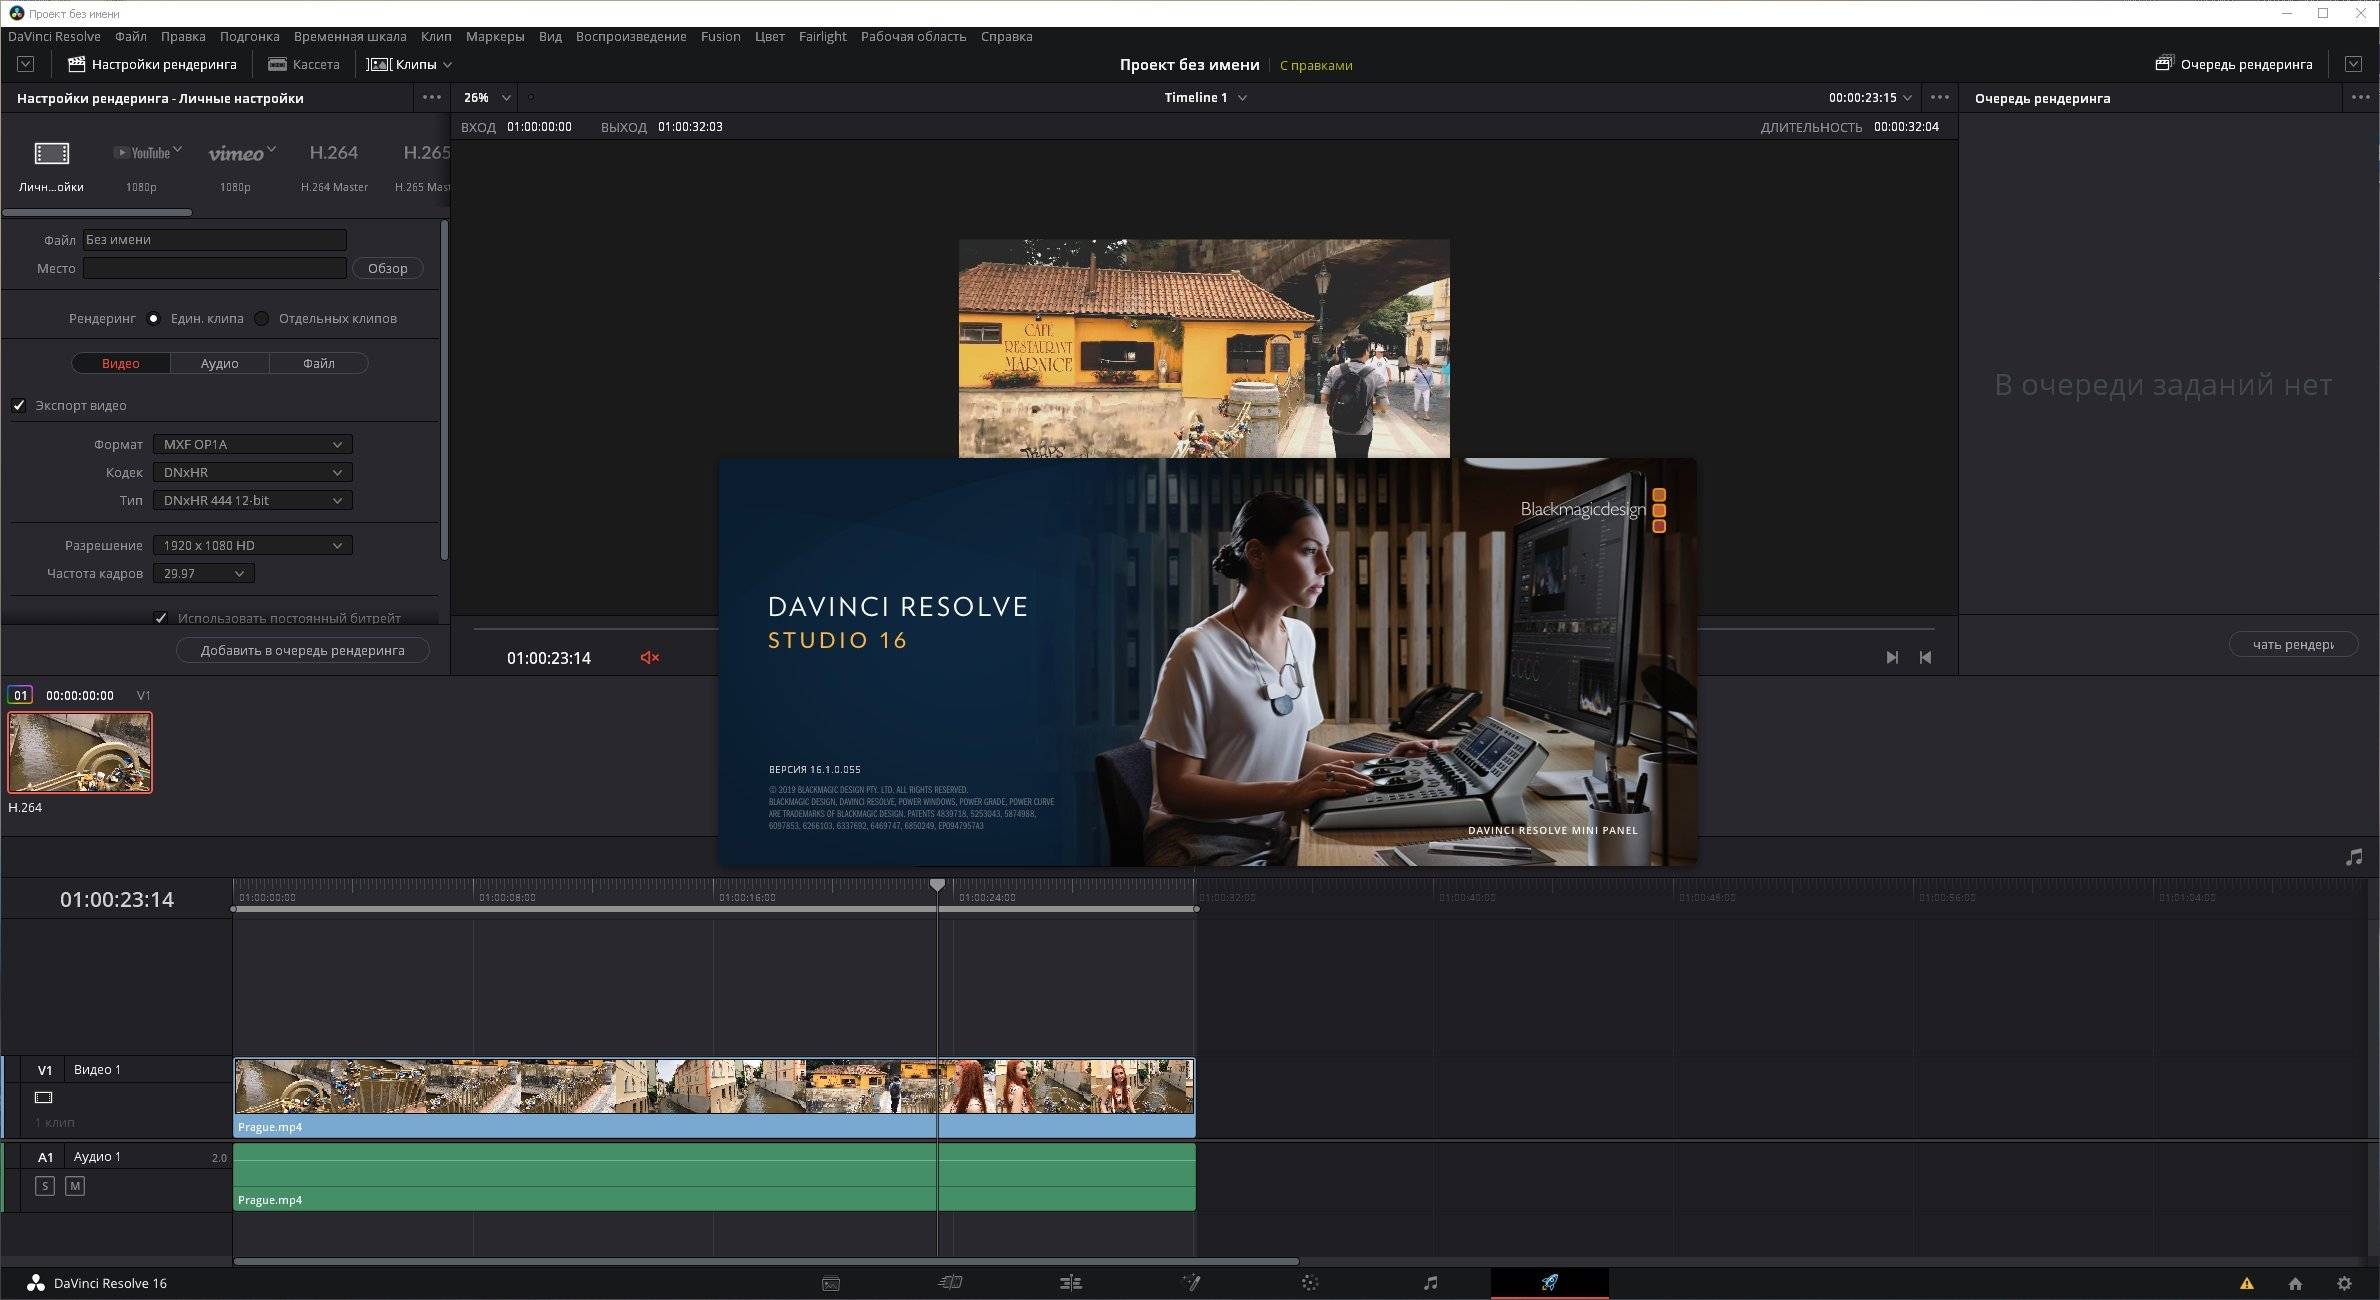Open the Временная шкала menu
Viewport: 2380px width, 1300px height.
click(350, 36)
